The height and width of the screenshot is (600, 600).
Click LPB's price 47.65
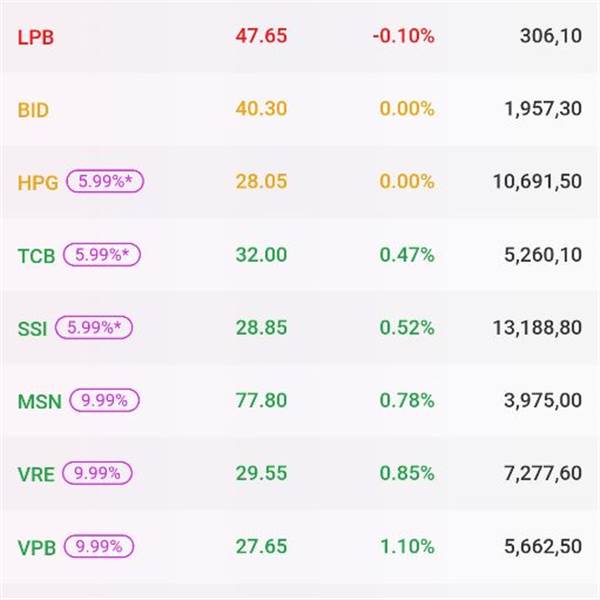pyautogui.click(x=261, y=36)
